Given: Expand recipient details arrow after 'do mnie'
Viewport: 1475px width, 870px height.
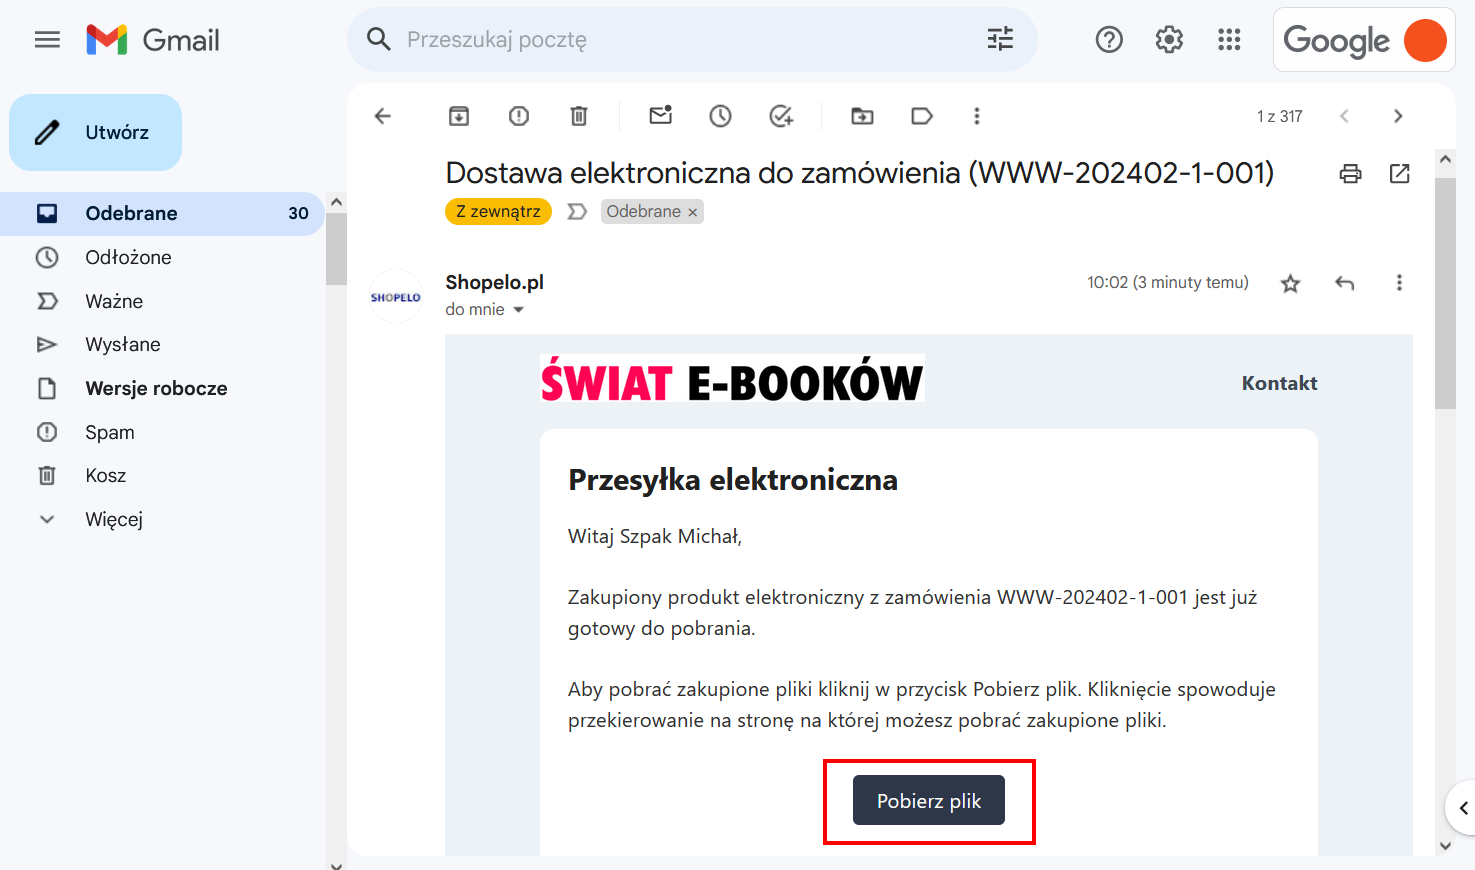Looking at the screenshot, I should click(x=518, y=310).
